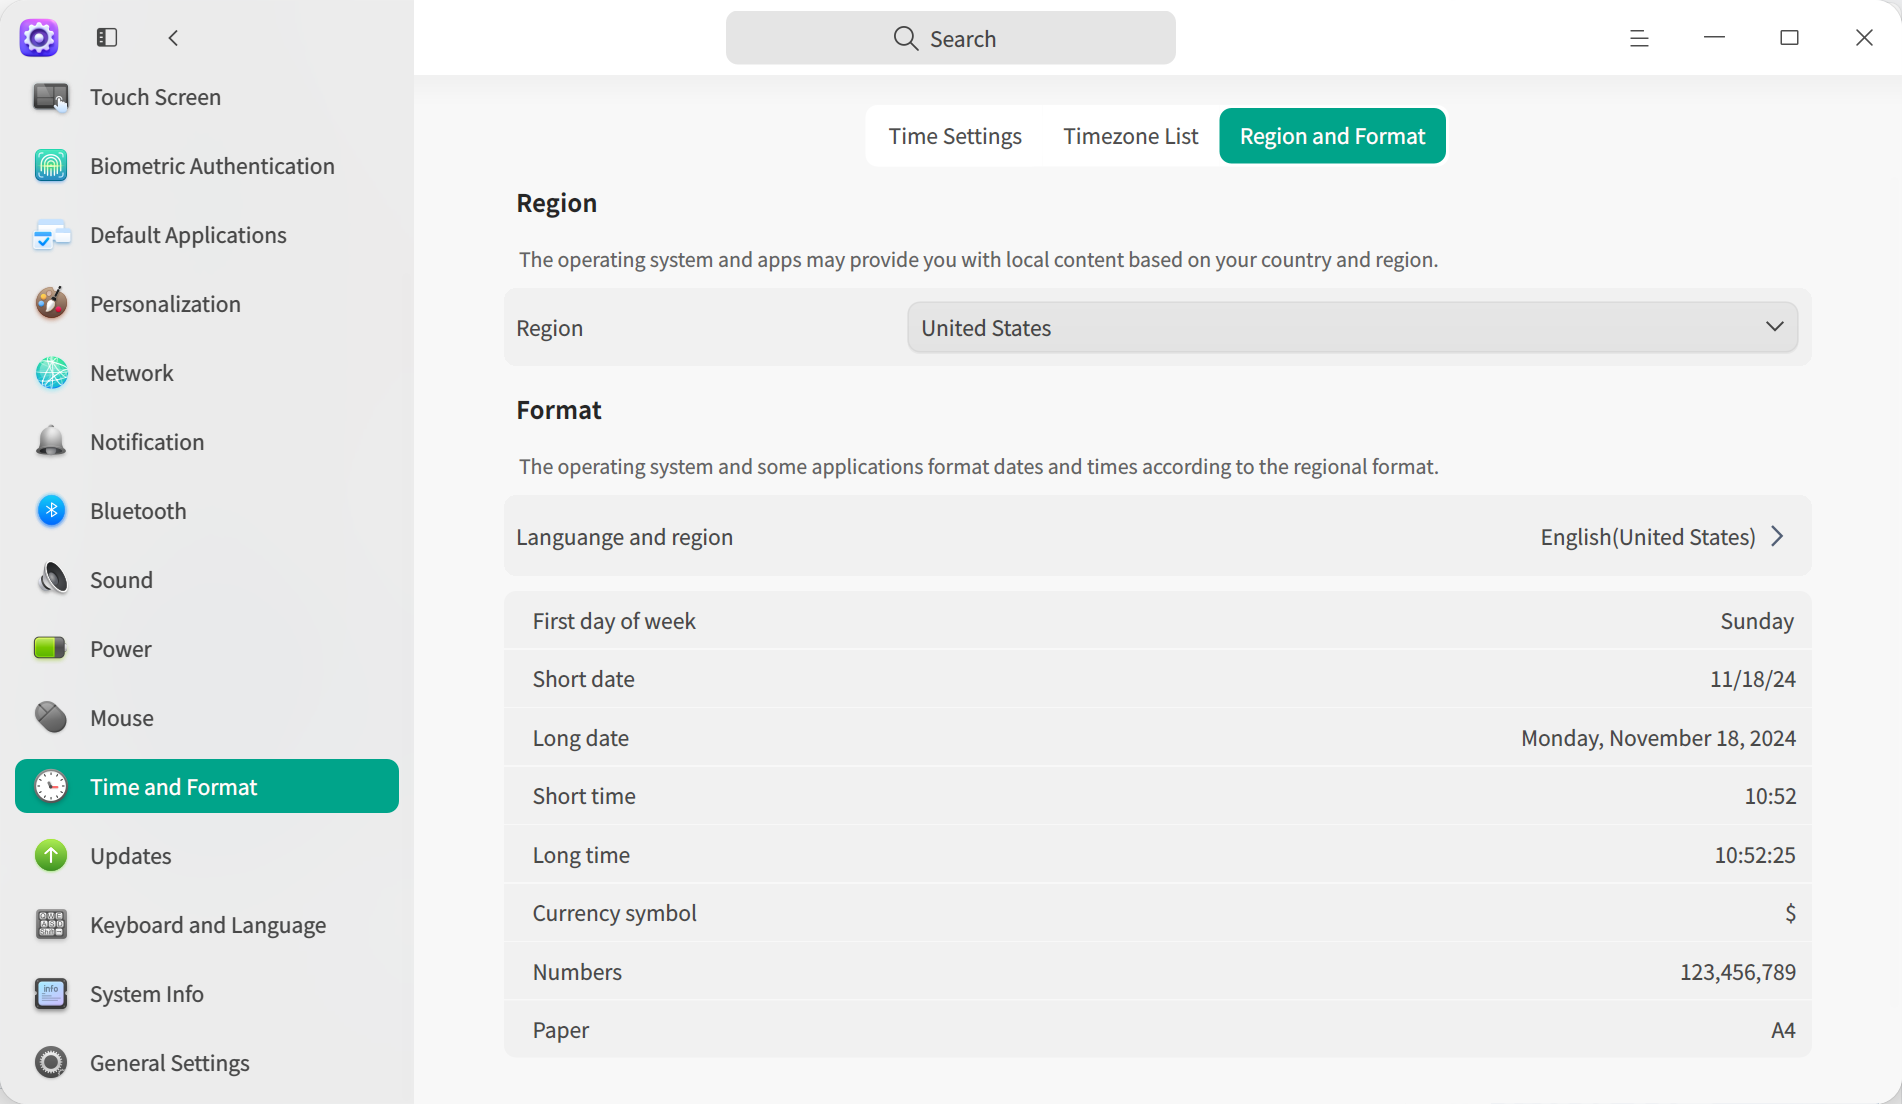Switch to the Time Settings tab
Viewport: 1902px width, 1104px height.
click(x=955, y=136)
